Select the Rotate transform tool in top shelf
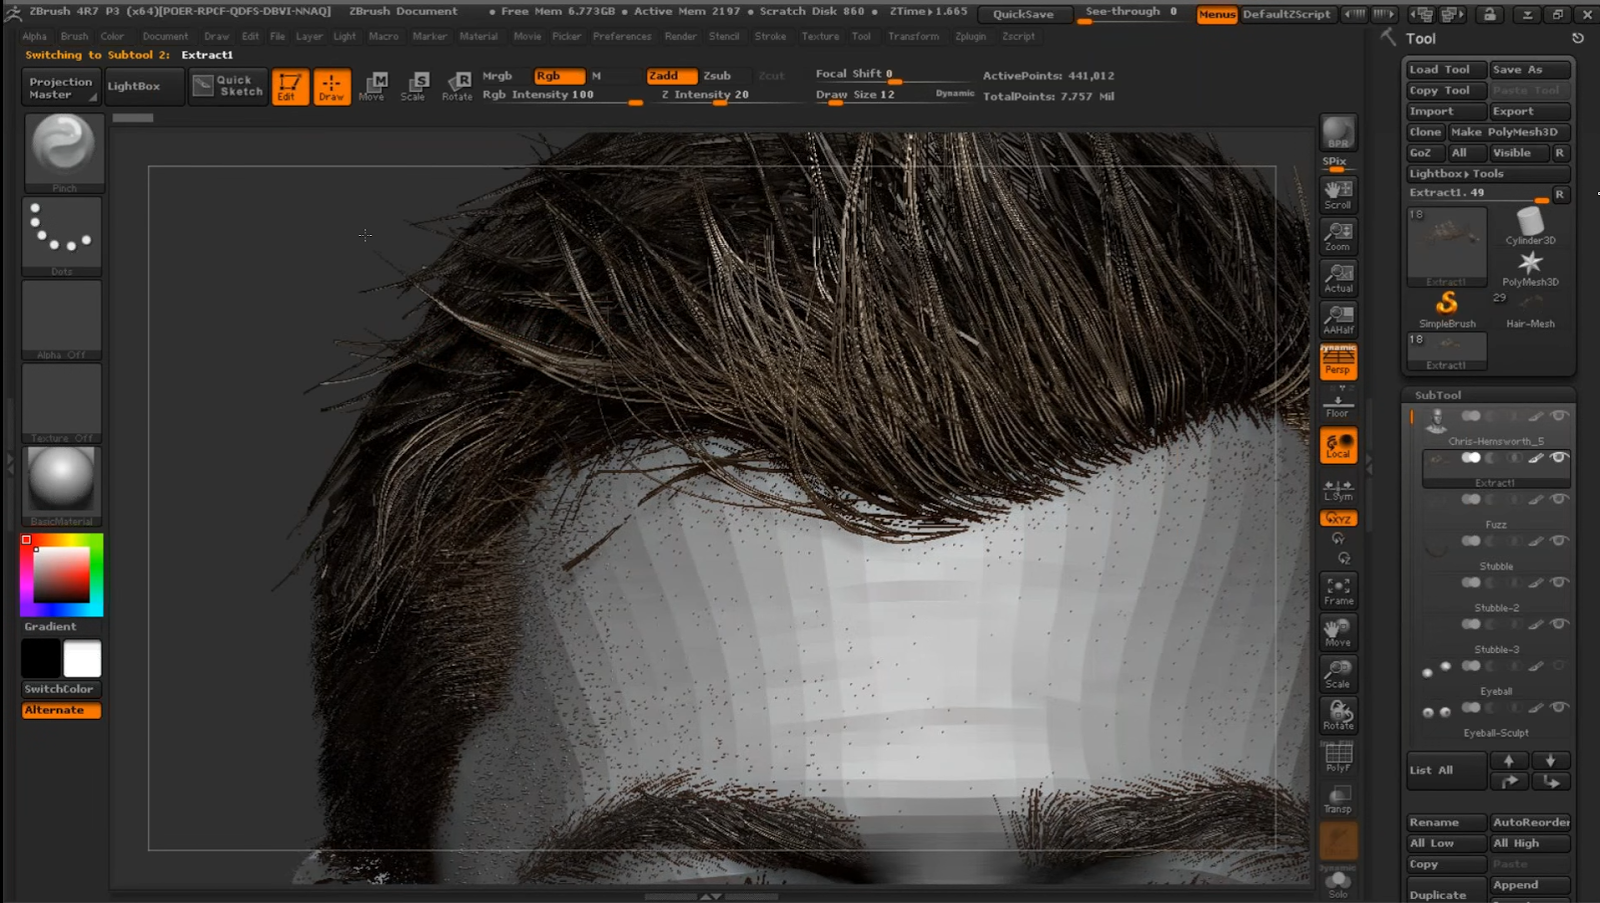Screen dimensions: 1600x903 pyautogui.click(x=457, y=87)
